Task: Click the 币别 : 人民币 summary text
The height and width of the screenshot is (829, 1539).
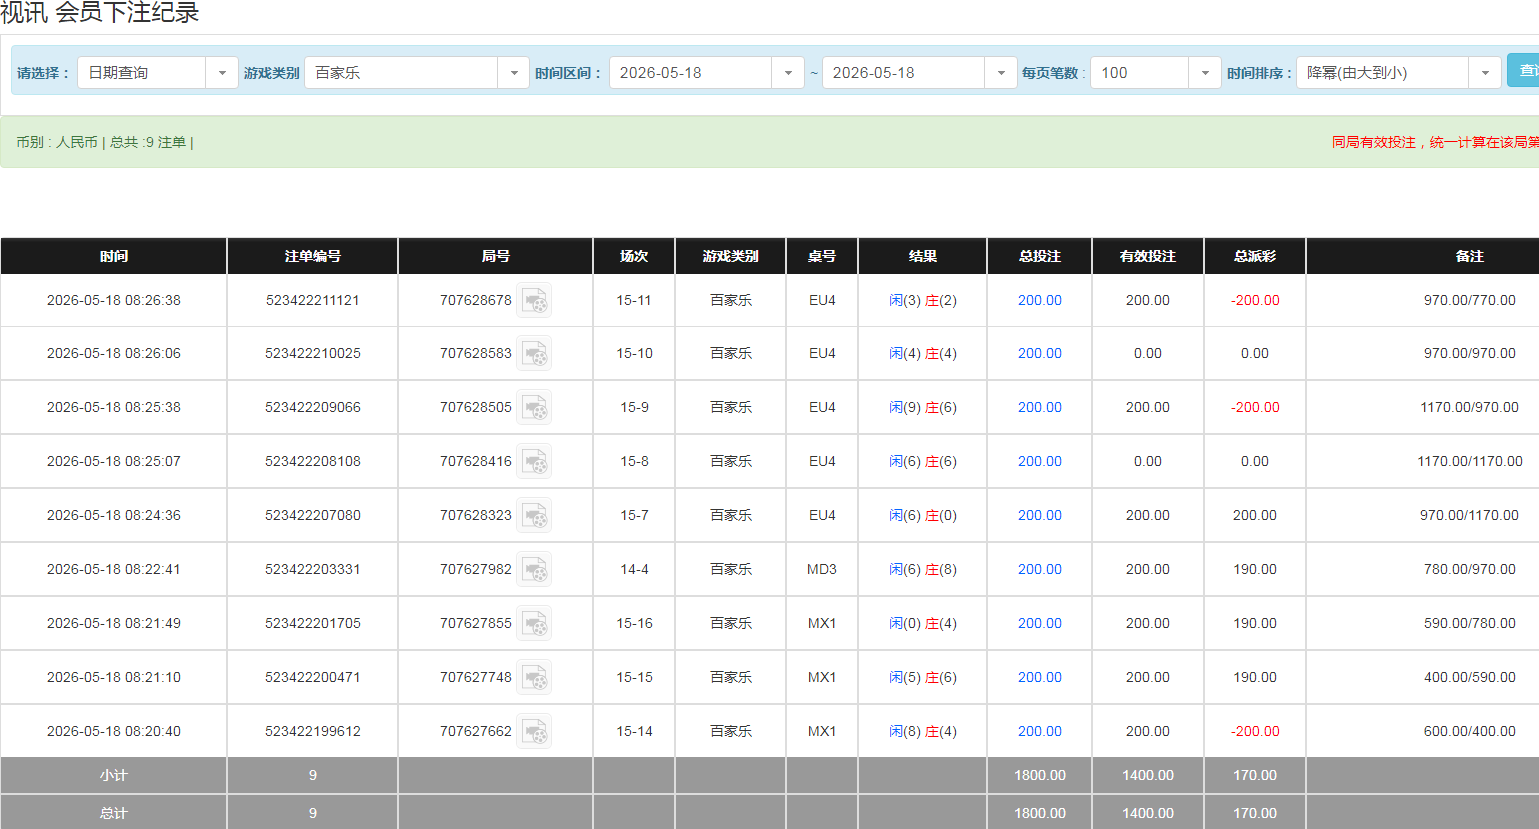Action: 56,142
